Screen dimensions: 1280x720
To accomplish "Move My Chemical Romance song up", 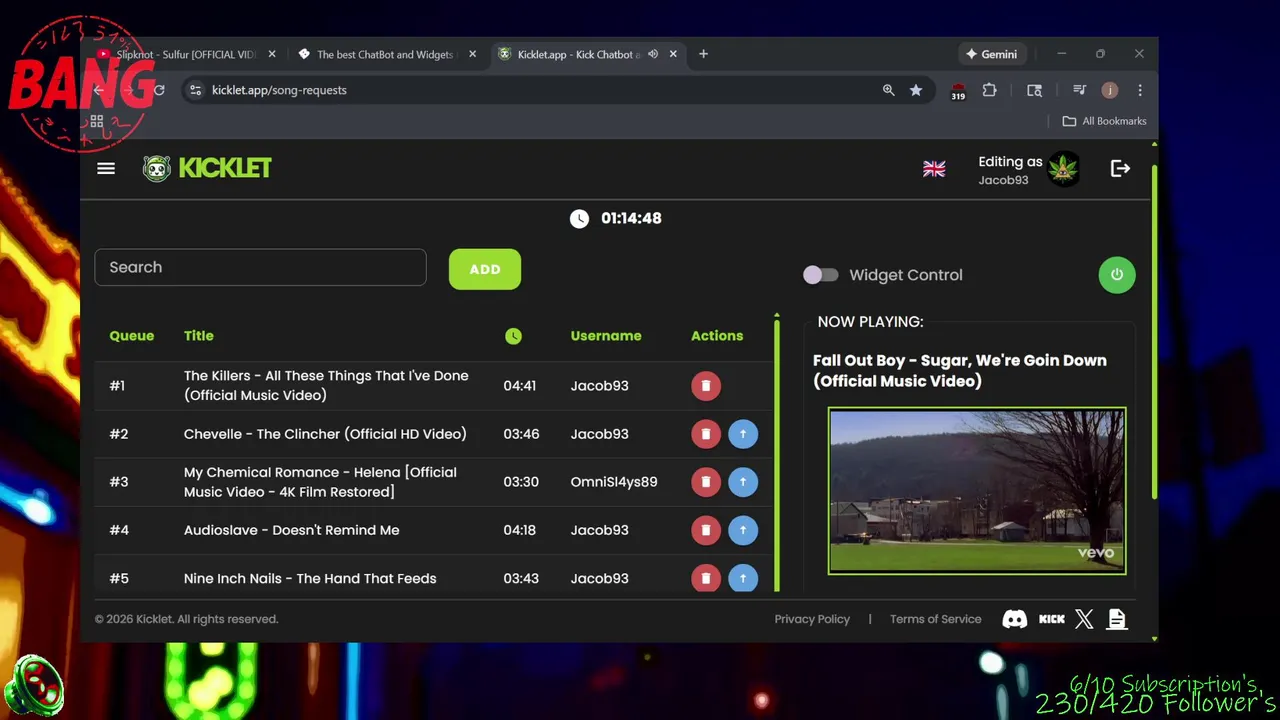I will (743, 482).
